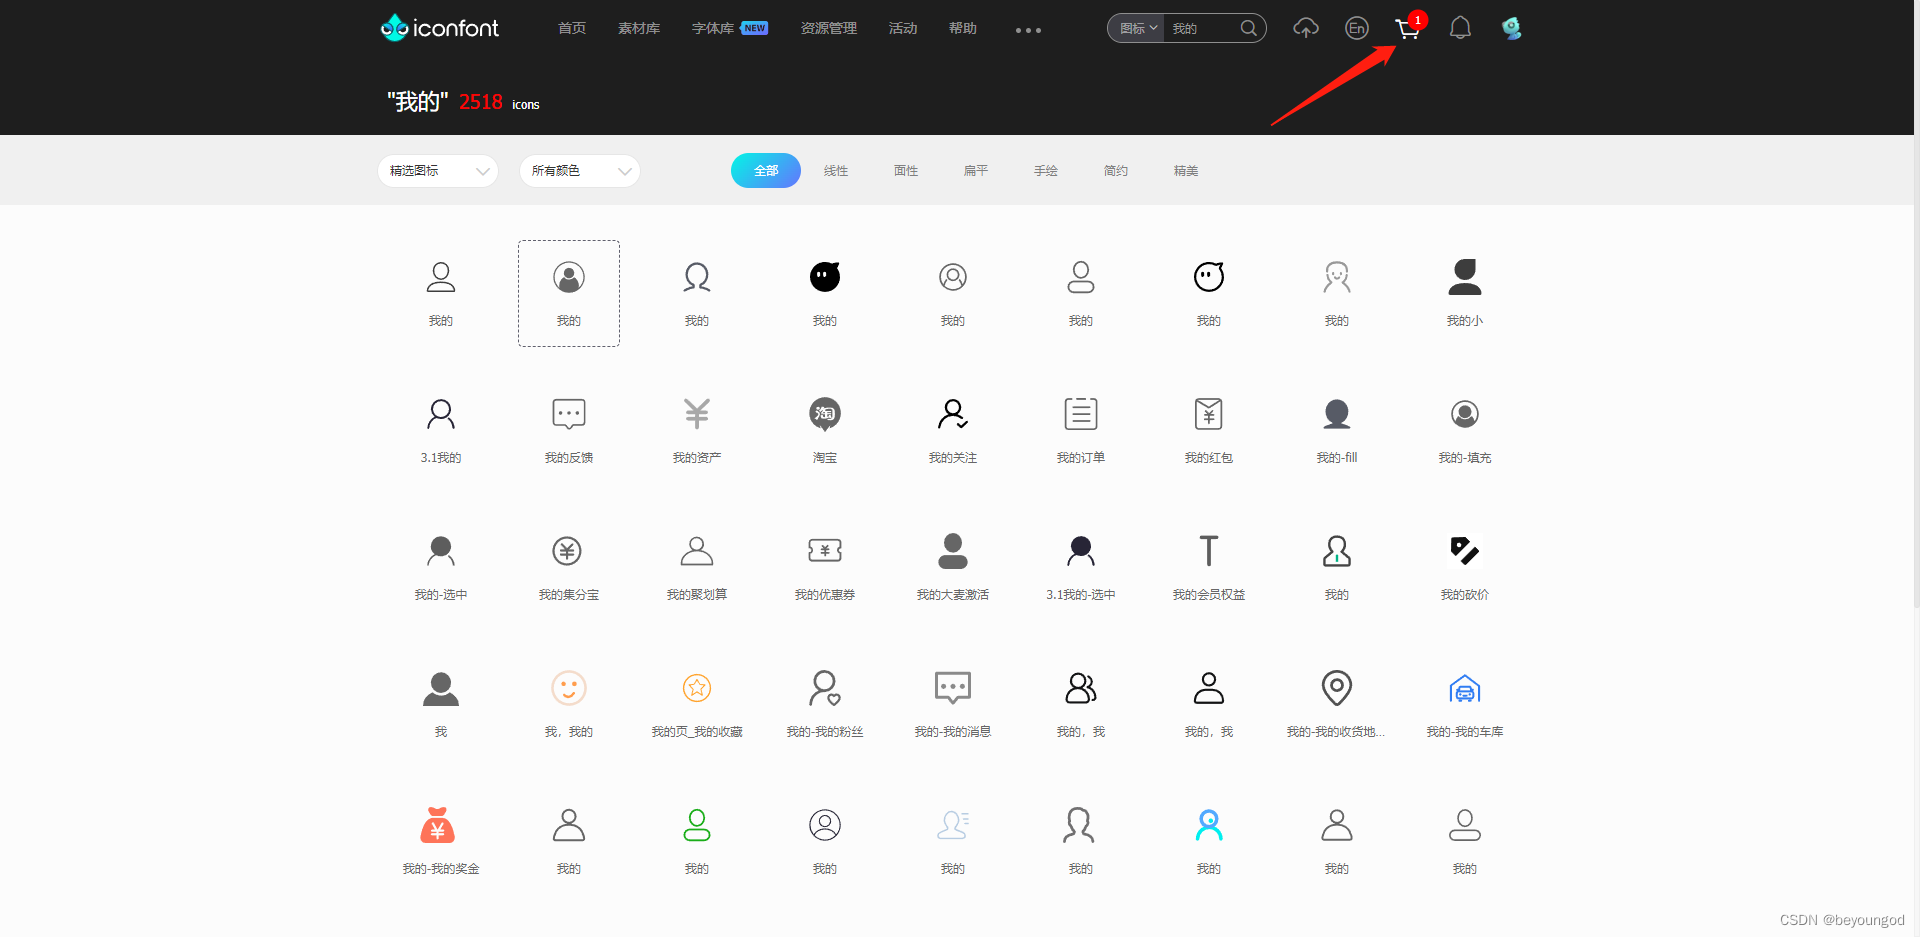Open the notifications bell
Screen dimensions: 1920x937
point(1460,28)
